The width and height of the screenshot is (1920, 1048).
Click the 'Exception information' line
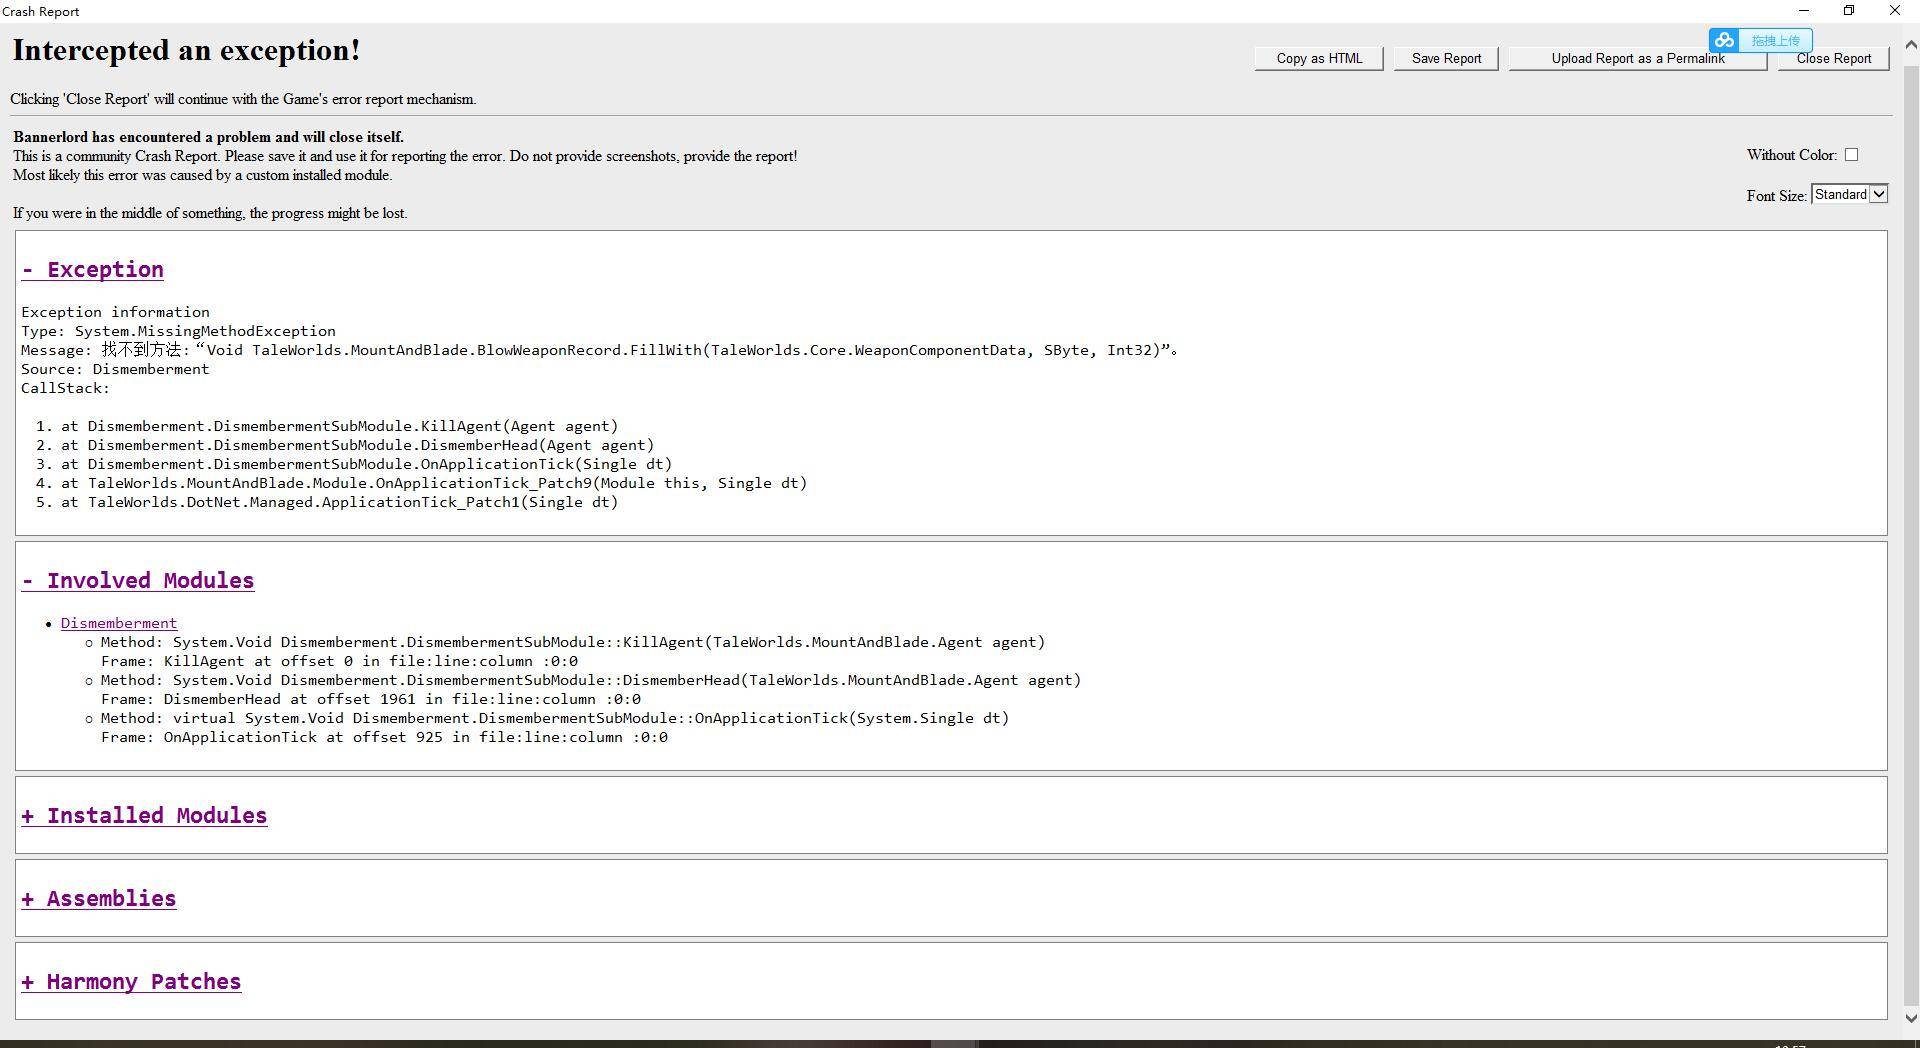(x=116, y=312)
